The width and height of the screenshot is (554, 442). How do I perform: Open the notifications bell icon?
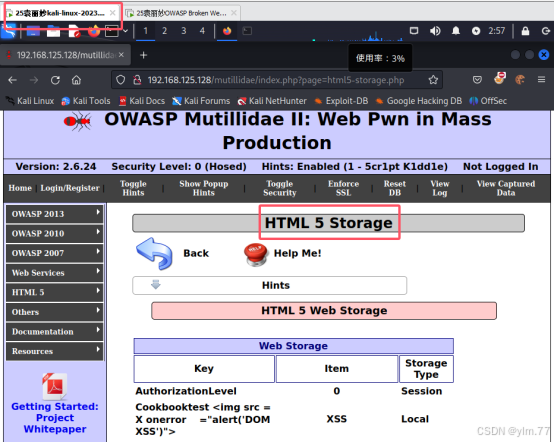click(x=456, y=31)
